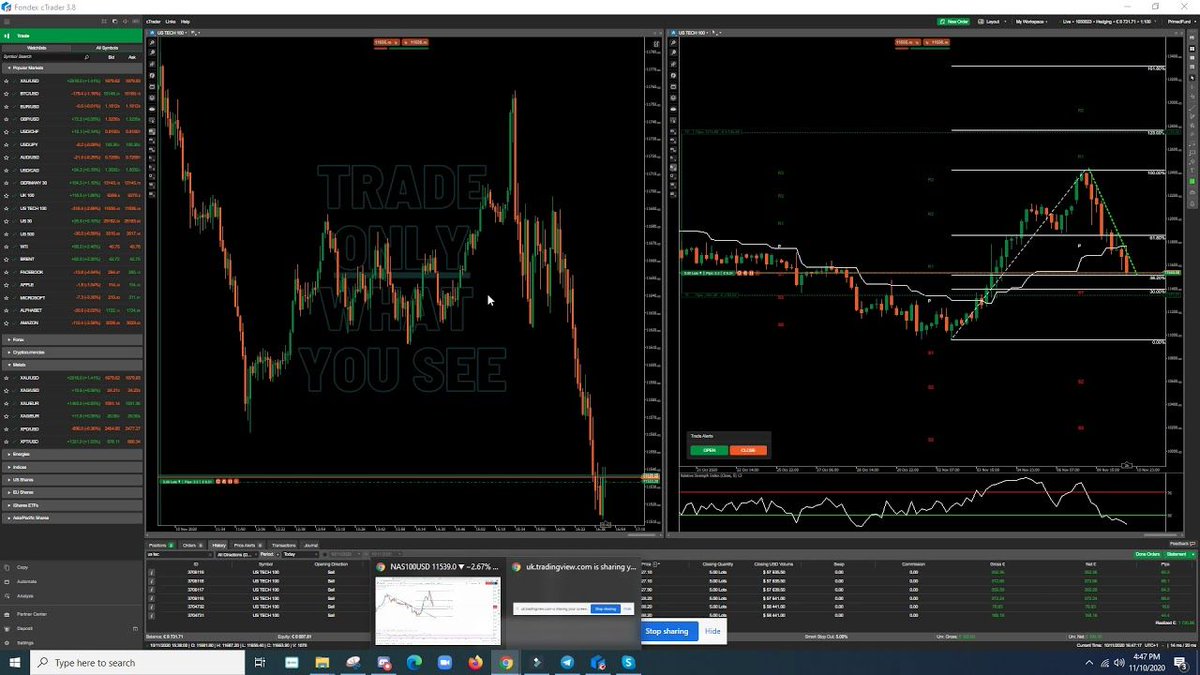This screenshot has width=1200, height=675.
Task: Open the hamburger menu above Trade
Action: pos(7,21)
